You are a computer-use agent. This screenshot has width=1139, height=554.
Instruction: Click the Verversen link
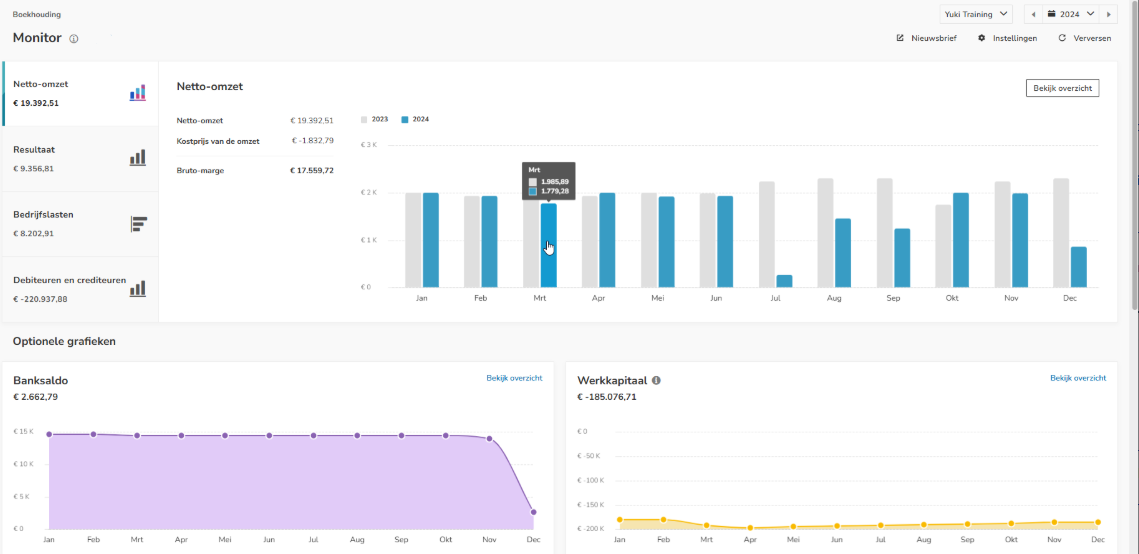click(1092, 38)
